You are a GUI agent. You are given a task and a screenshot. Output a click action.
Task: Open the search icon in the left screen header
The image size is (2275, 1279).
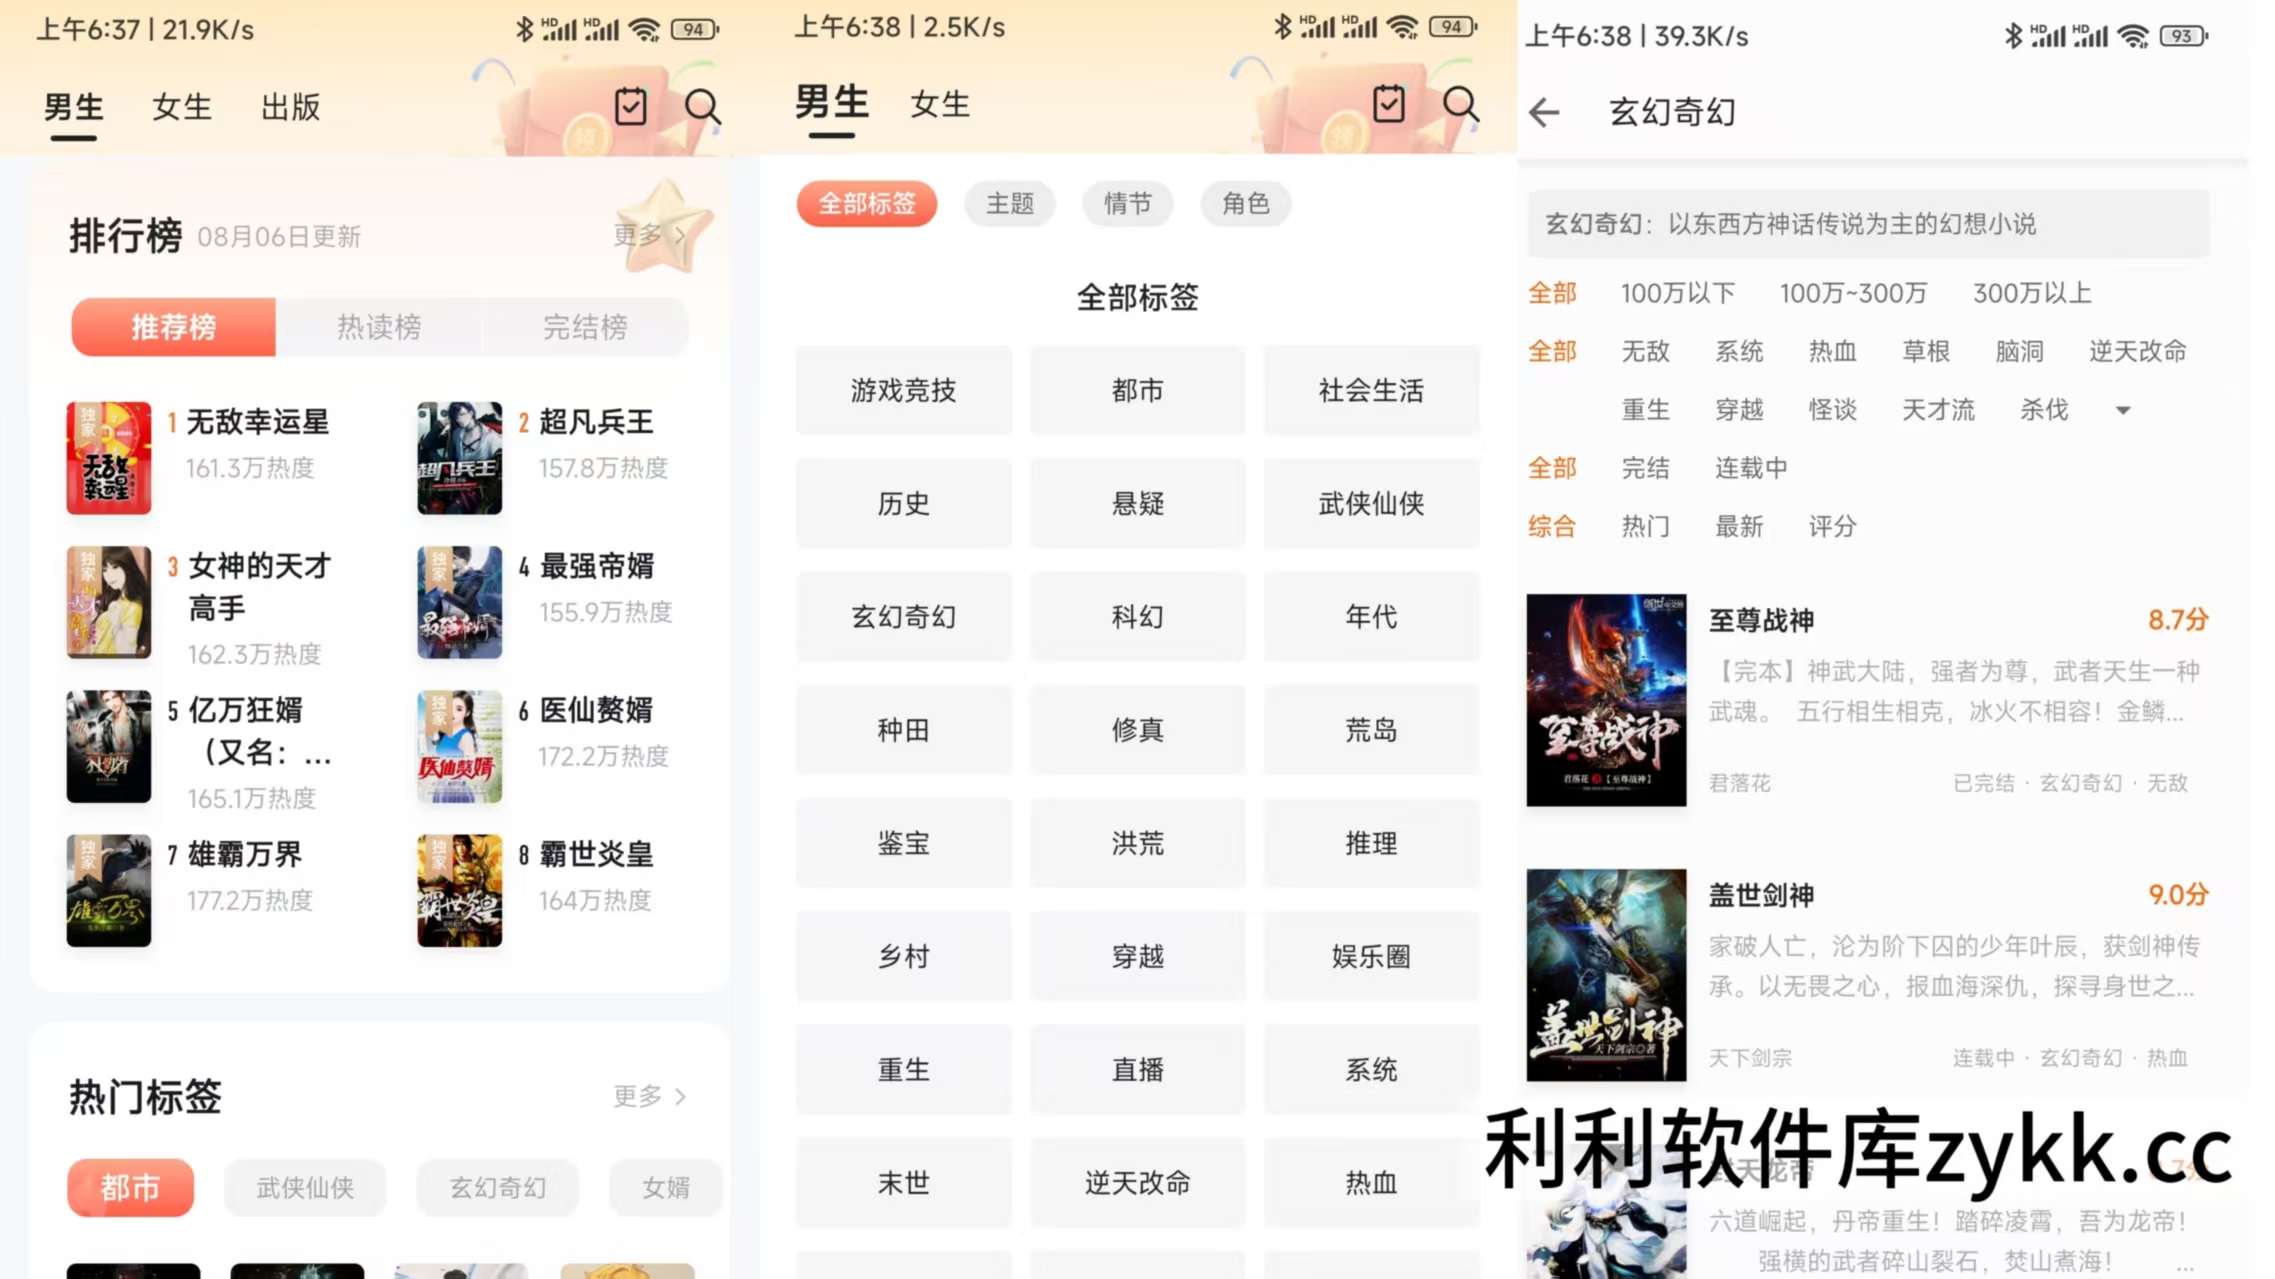(x=702, y=106)
